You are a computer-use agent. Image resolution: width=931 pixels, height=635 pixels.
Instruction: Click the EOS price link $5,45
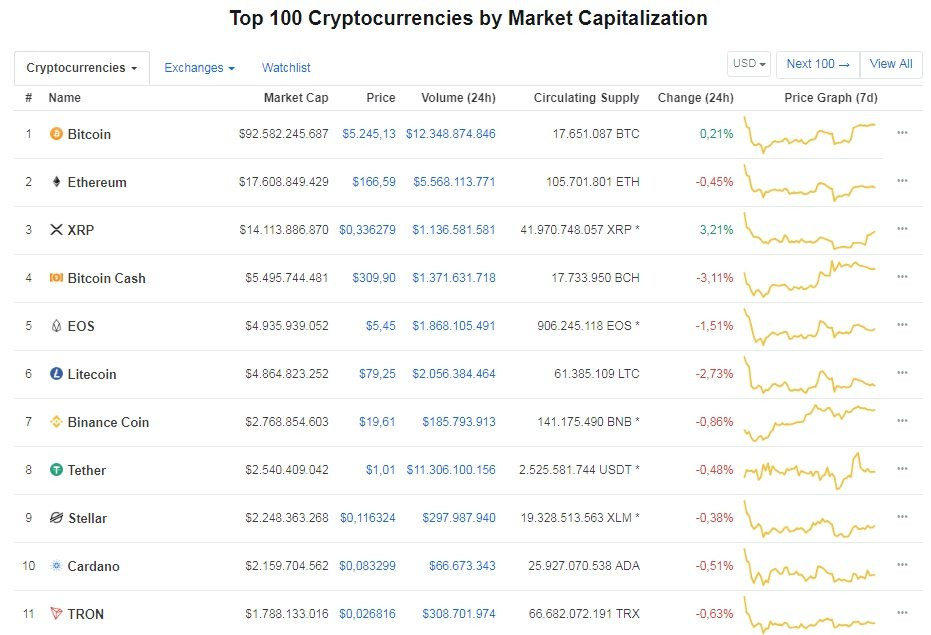pos(382,326)
